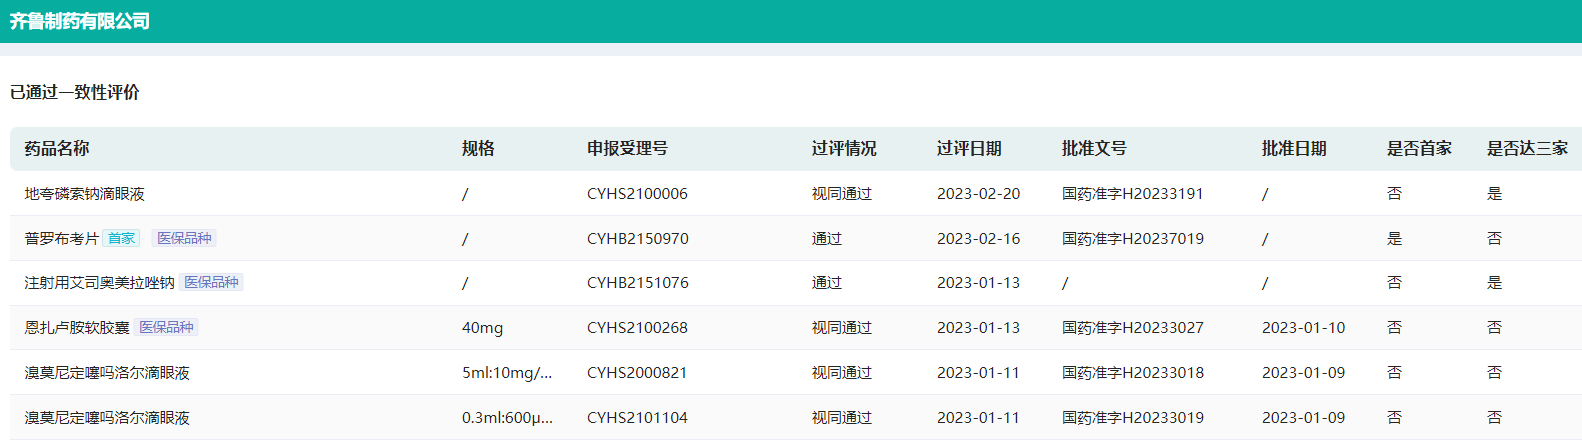Screen dimensions: 1582x440
Task: Open the 注射用艾司奥美拉唑钠 drug entry
Action: pos(100,283)
